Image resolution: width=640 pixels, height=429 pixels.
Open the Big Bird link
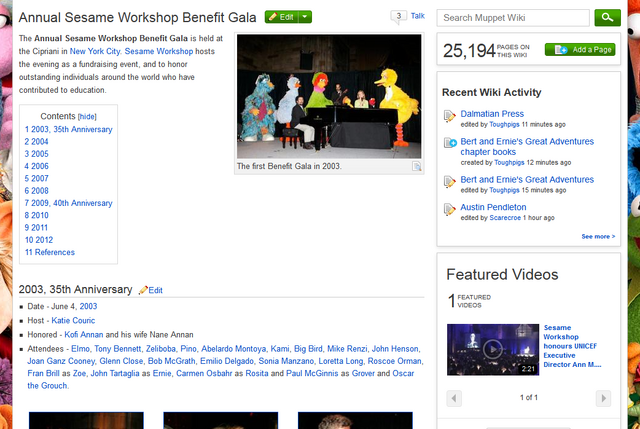[308, 349]
